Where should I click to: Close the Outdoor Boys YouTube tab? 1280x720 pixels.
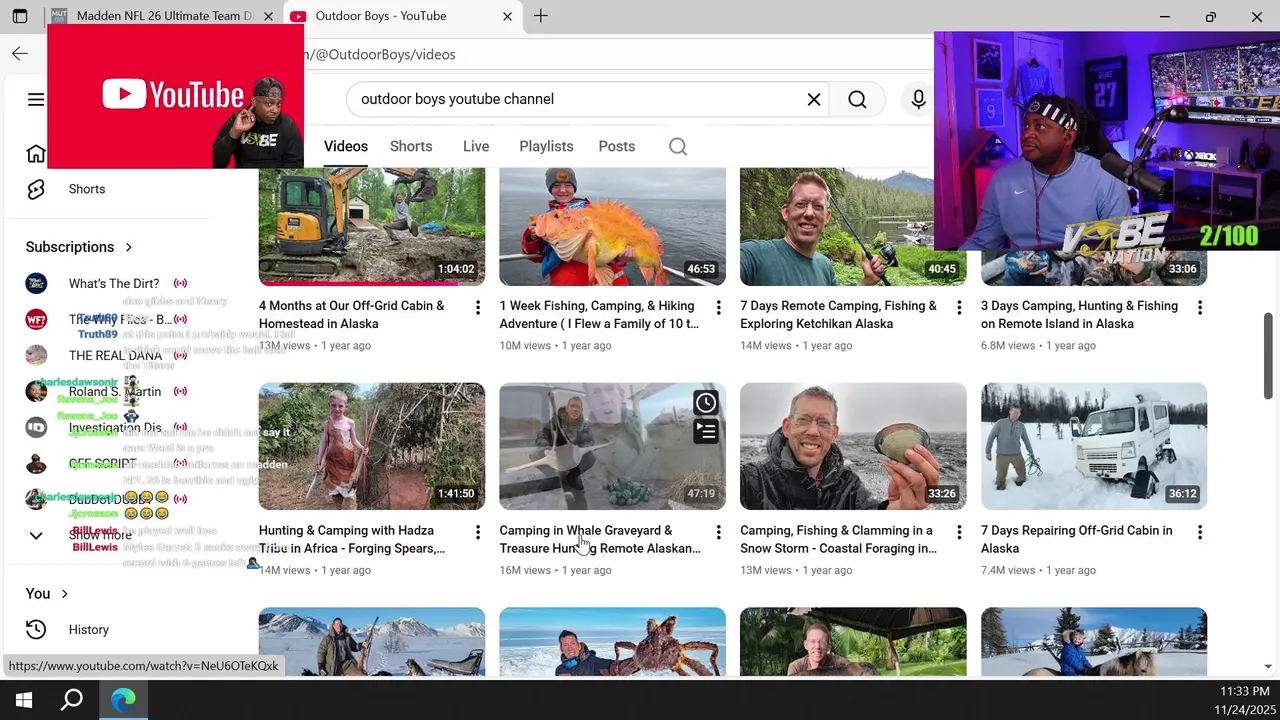coord(507,16)
